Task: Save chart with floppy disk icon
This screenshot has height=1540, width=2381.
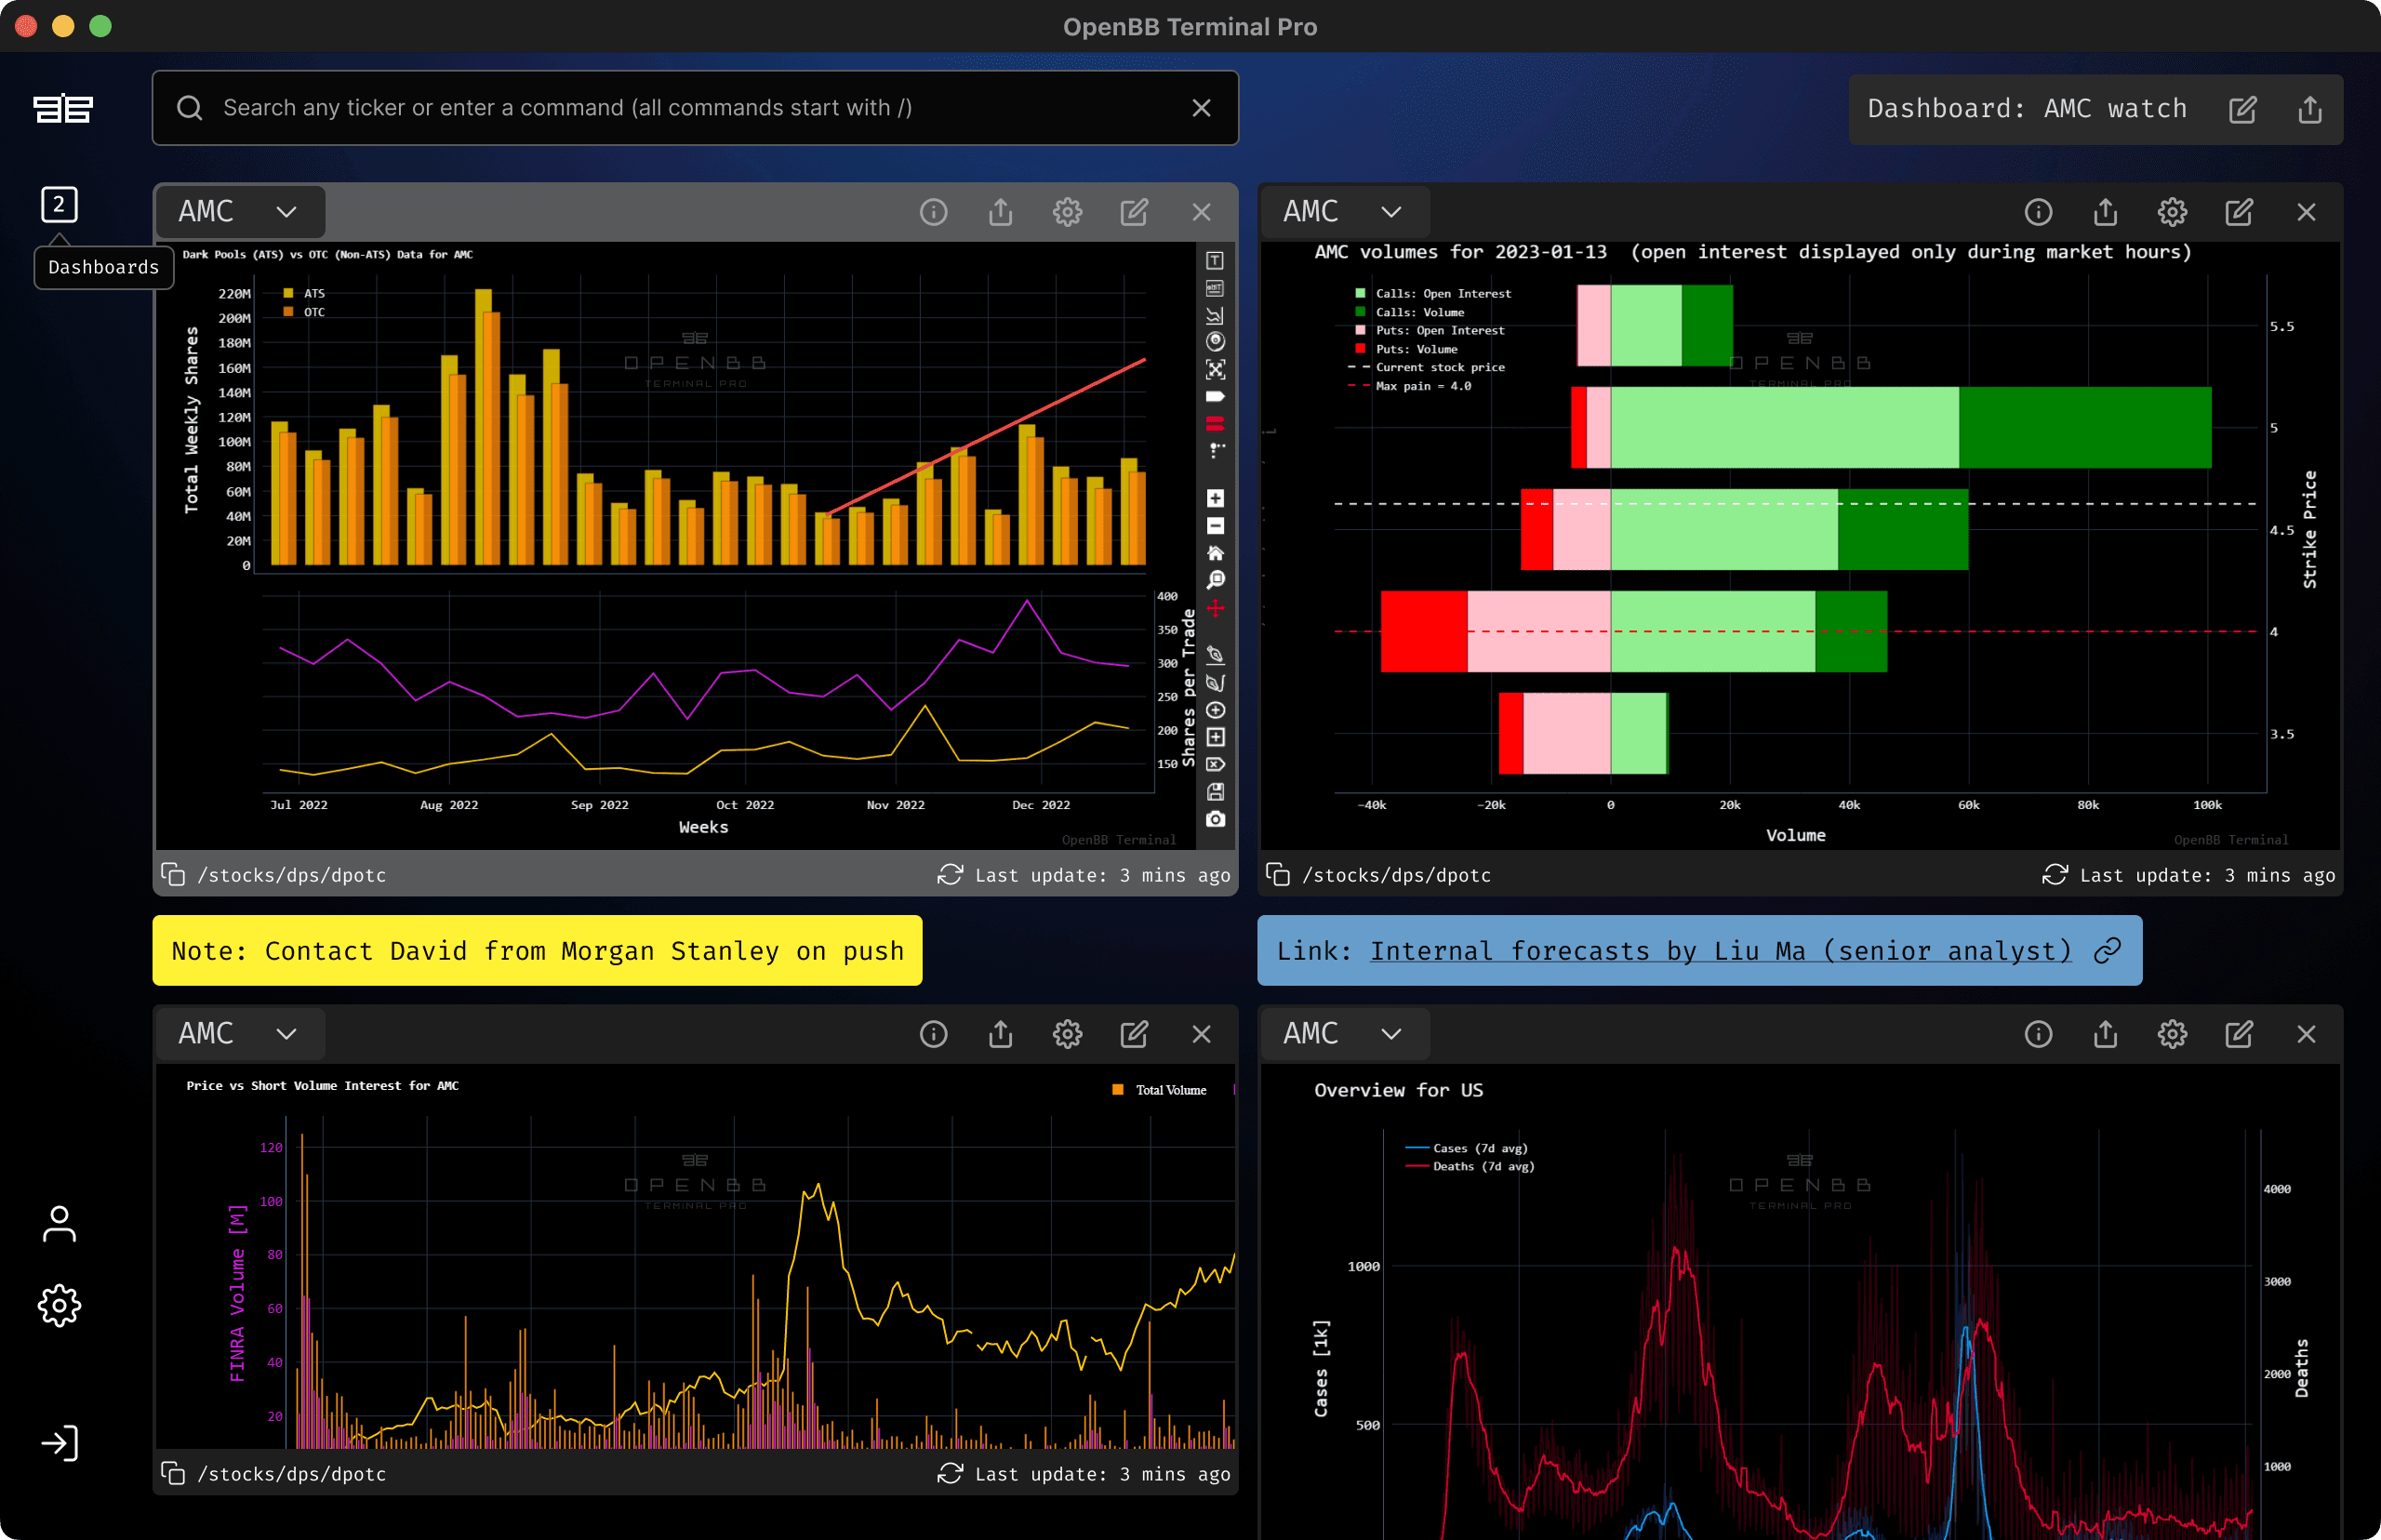Action: pos(1215,792)
